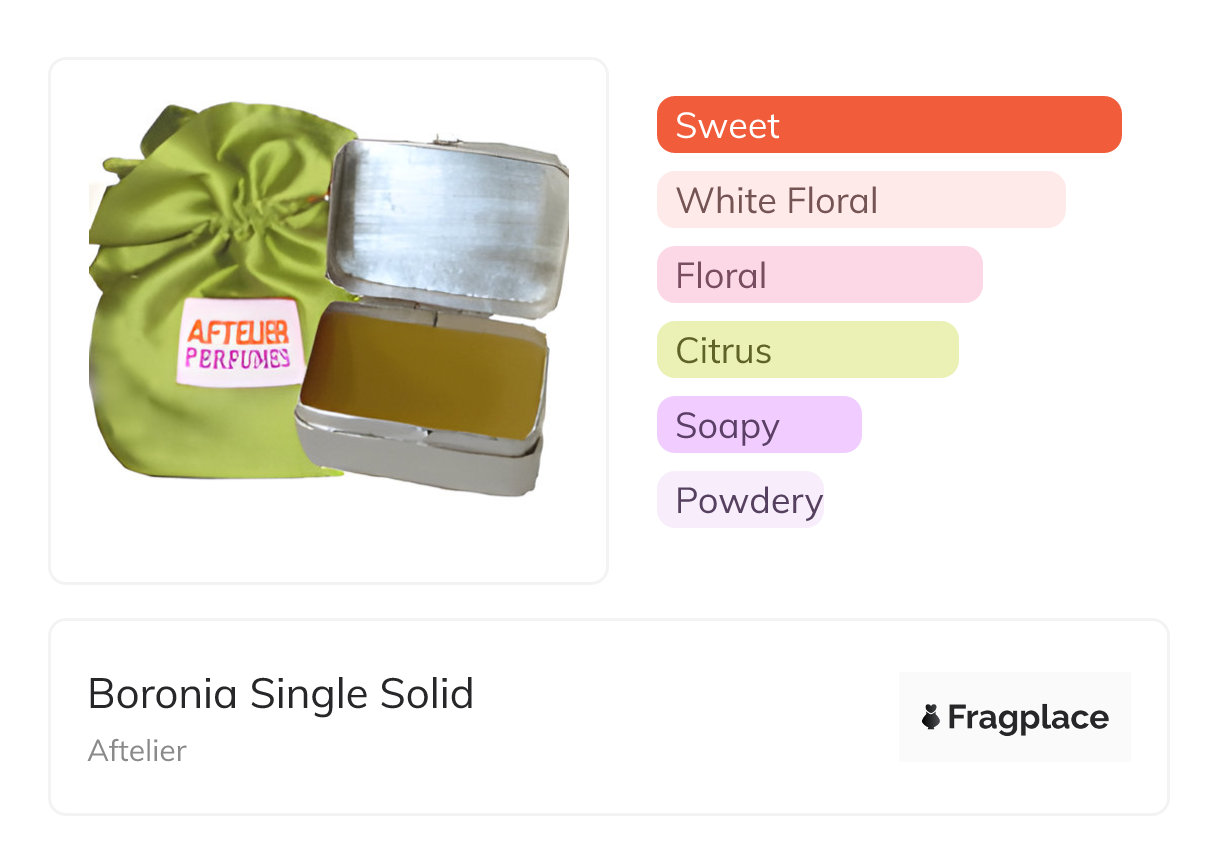This screenshot has width=1218, height=864.
Task: Choose the green Citrus accord bar
Action: pos(807,350)
